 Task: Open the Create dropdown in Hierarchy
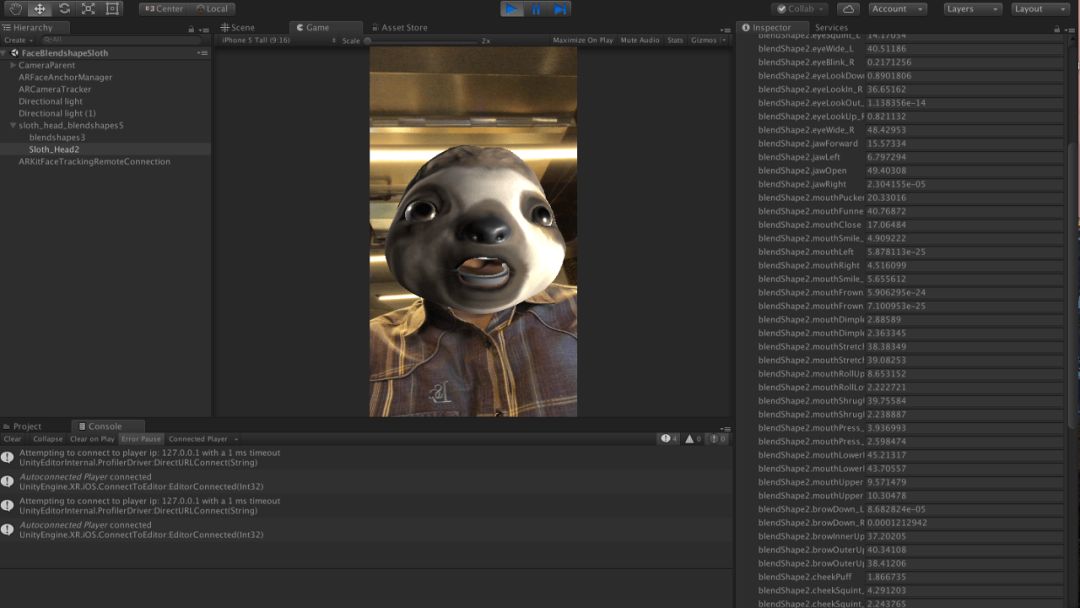(x=18, y=41)
